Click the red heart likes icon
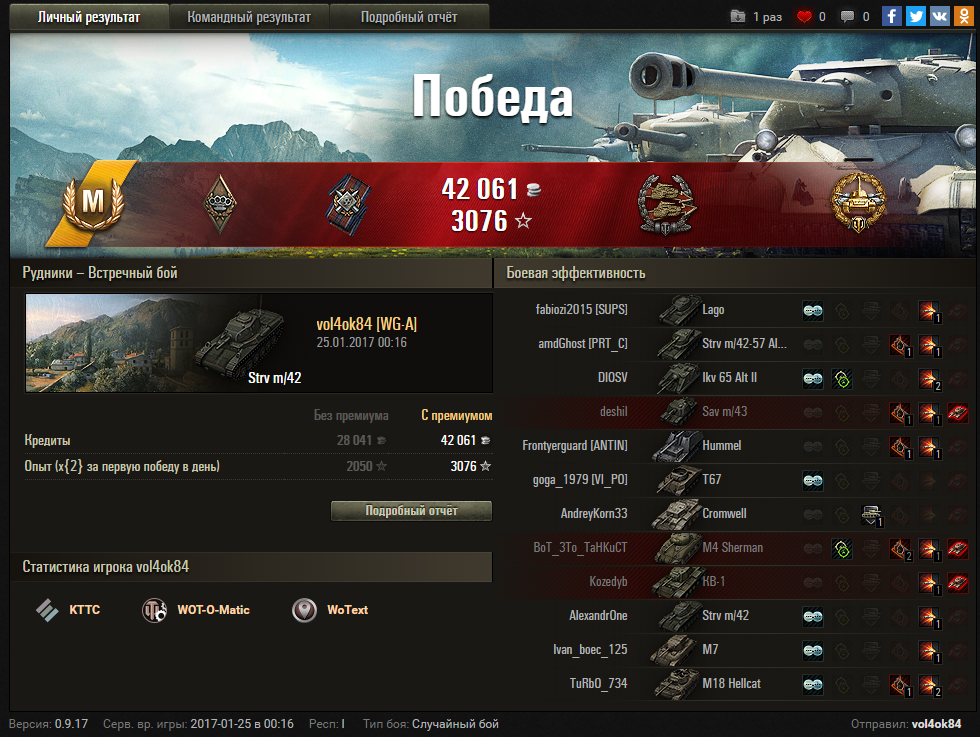The height and width of the screenshot is (737, 980). coord(804,16)
